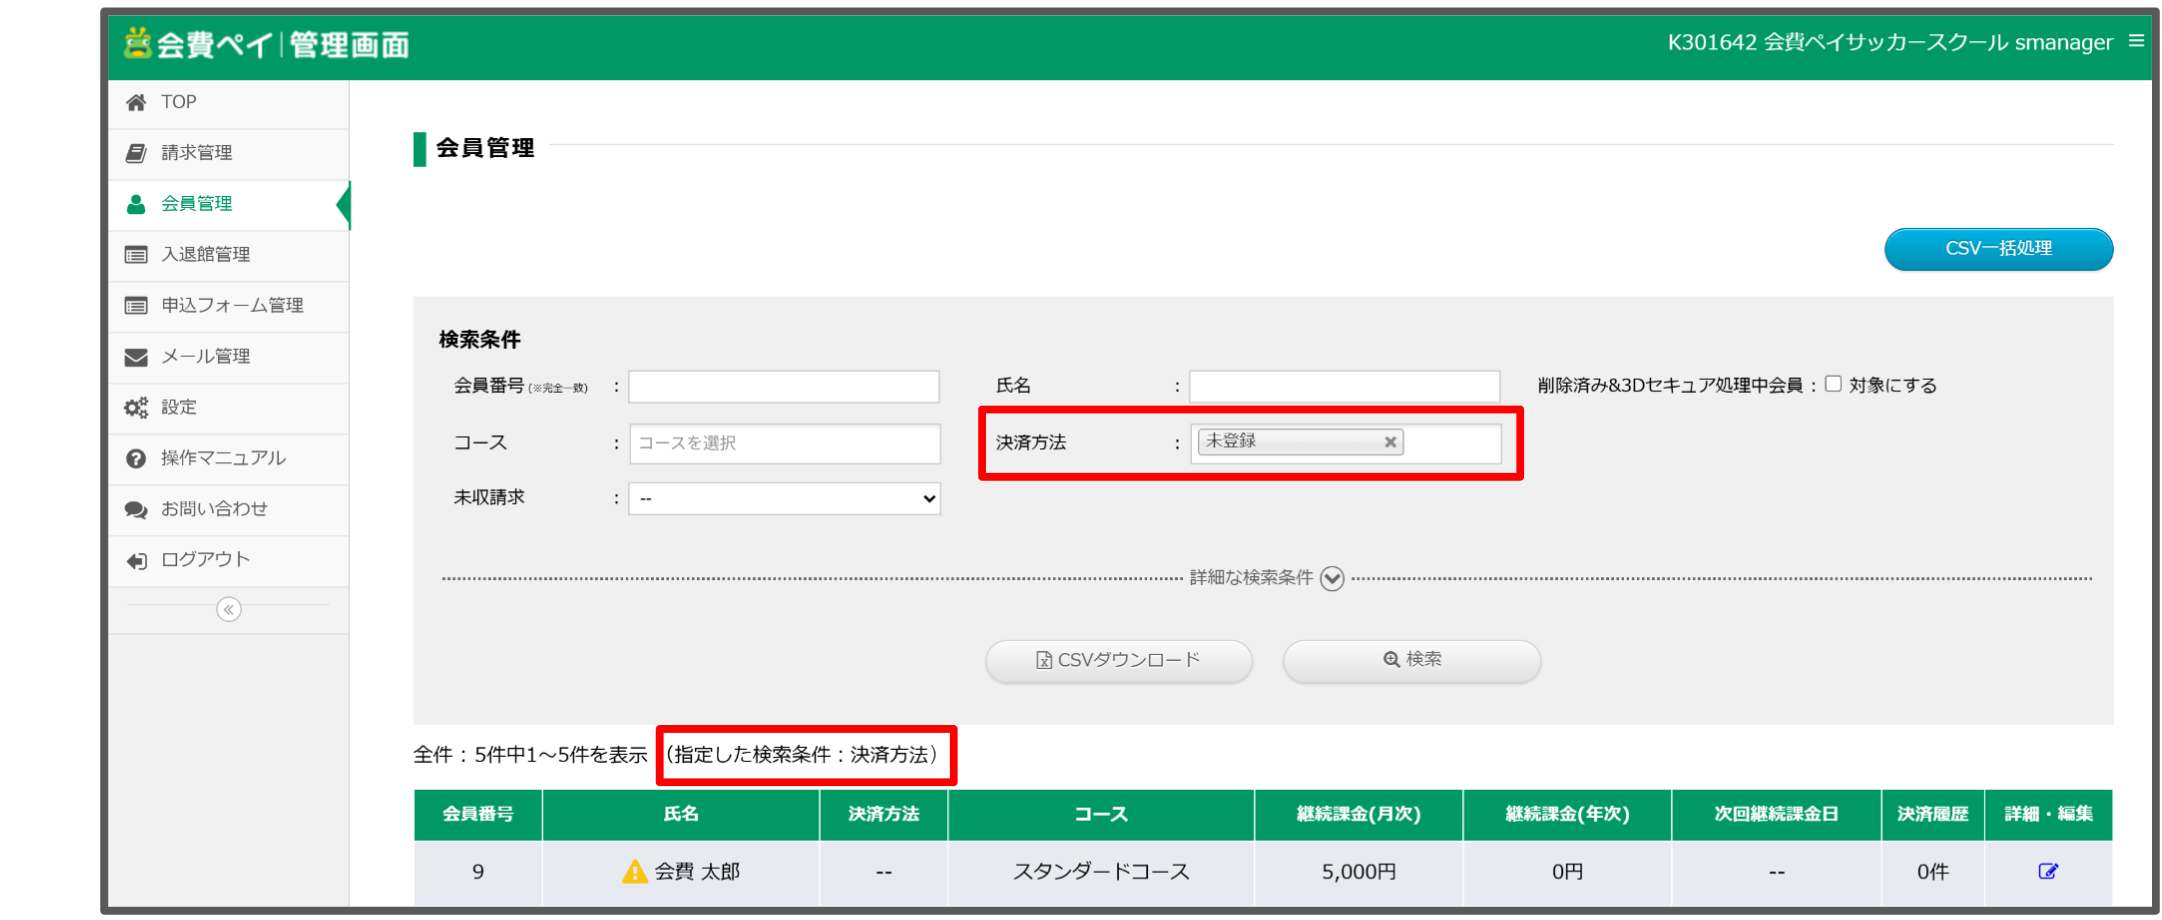Enable the 対象にする checkbox for deleted members

(1832, 384)
